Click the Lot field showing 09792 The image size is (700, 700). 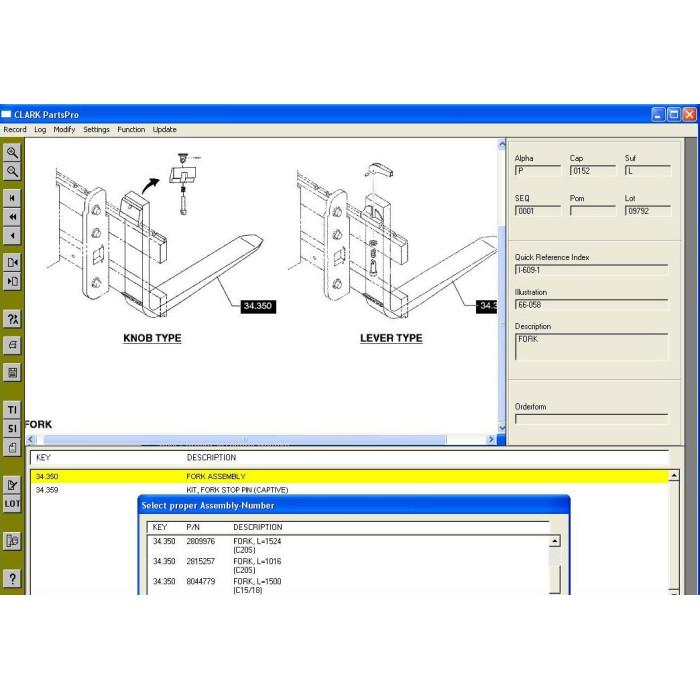(648, 211)
